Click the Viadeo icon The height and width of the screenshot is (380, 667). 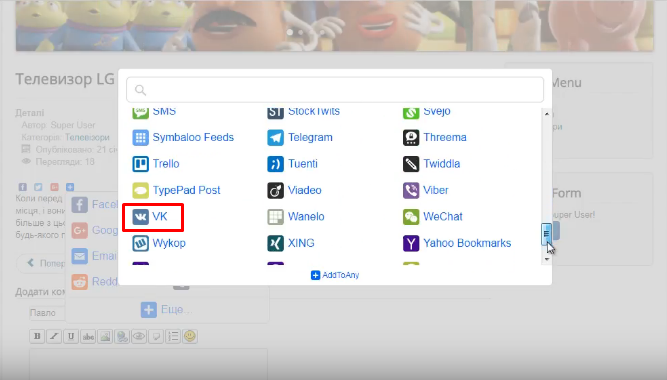coord(276,190)
